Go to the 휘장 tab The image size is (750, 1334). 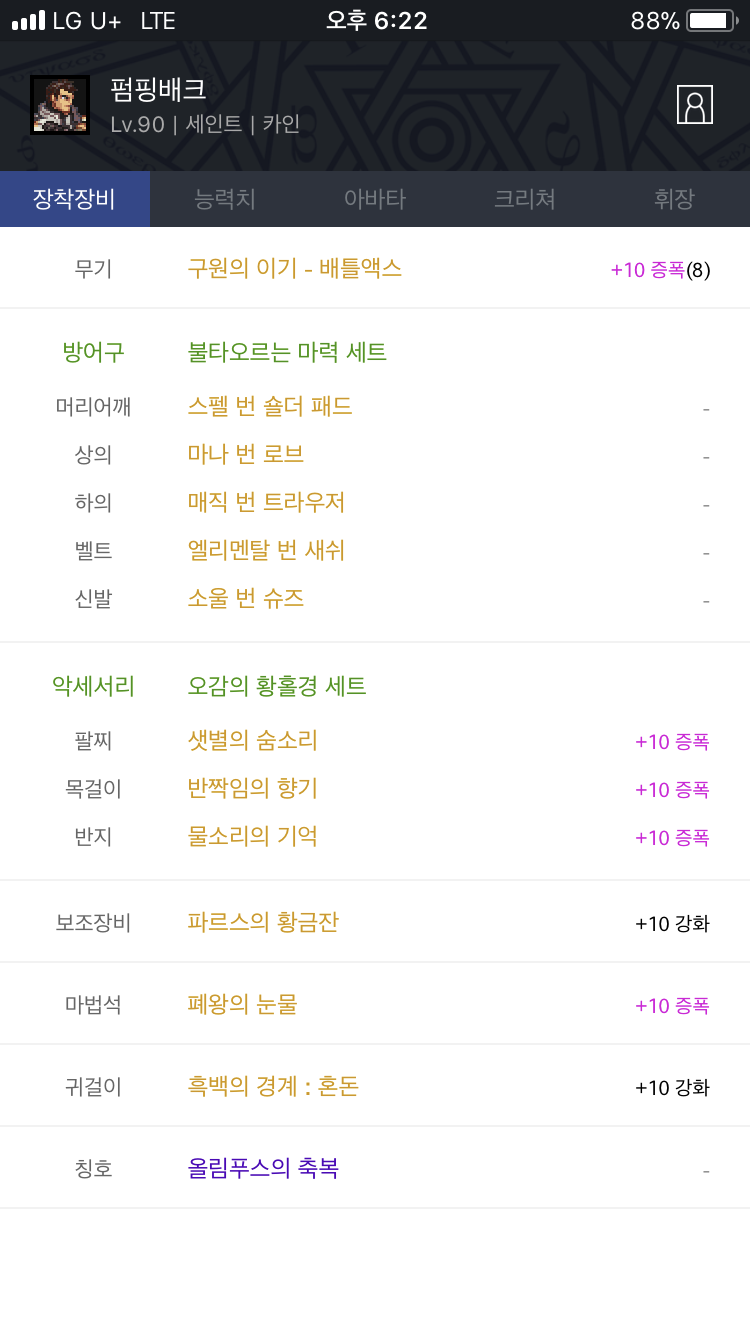[674, 199]
